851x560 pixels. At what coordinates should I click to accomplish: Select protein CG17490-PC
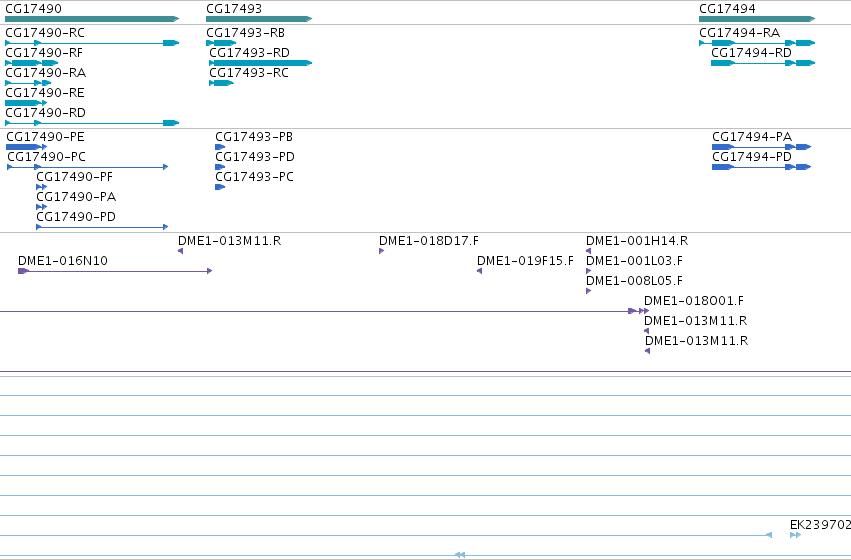pos(47,157)
